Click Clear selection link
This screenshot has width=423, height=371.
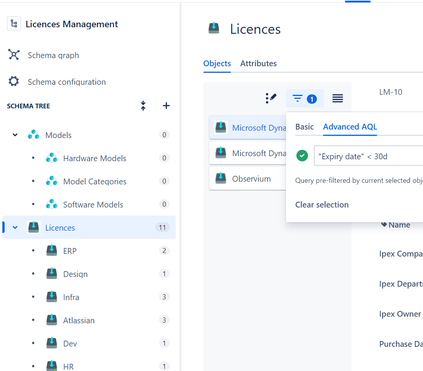tap(322, 204)
